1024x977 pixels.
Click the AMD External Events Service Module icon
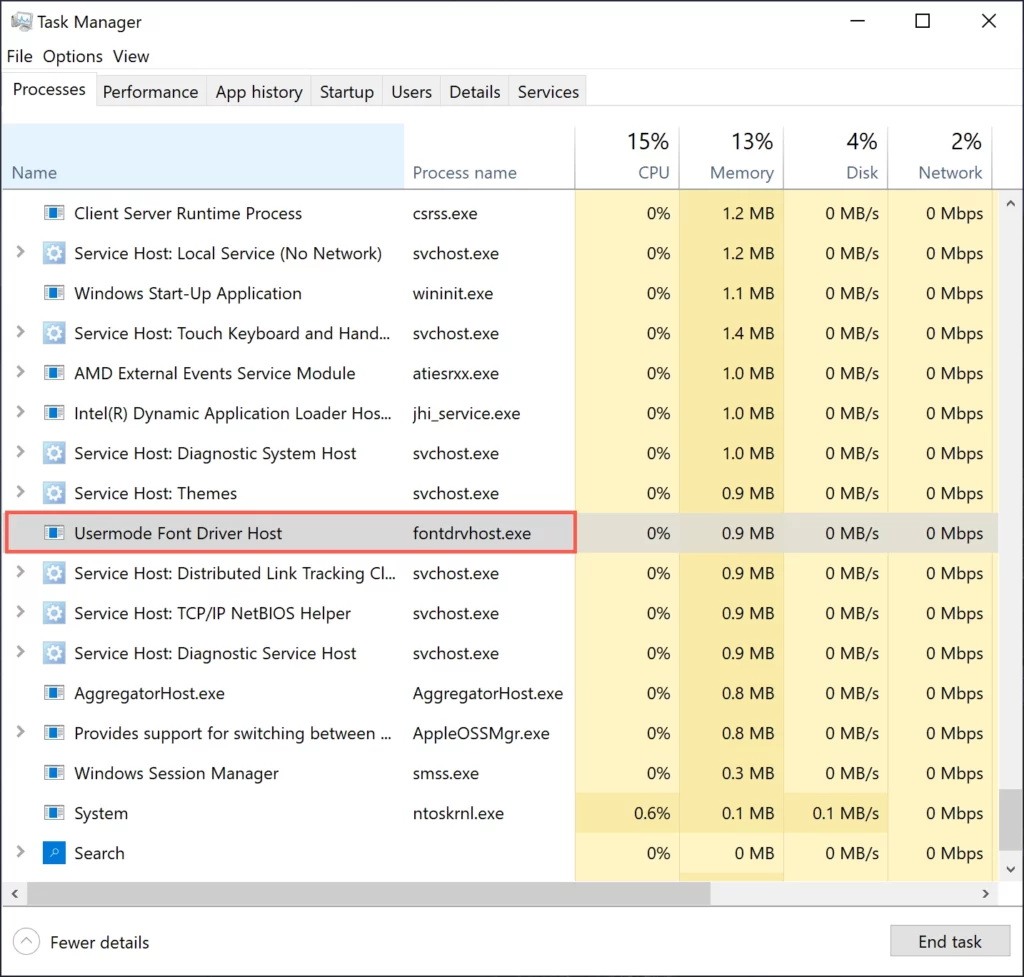54,373
